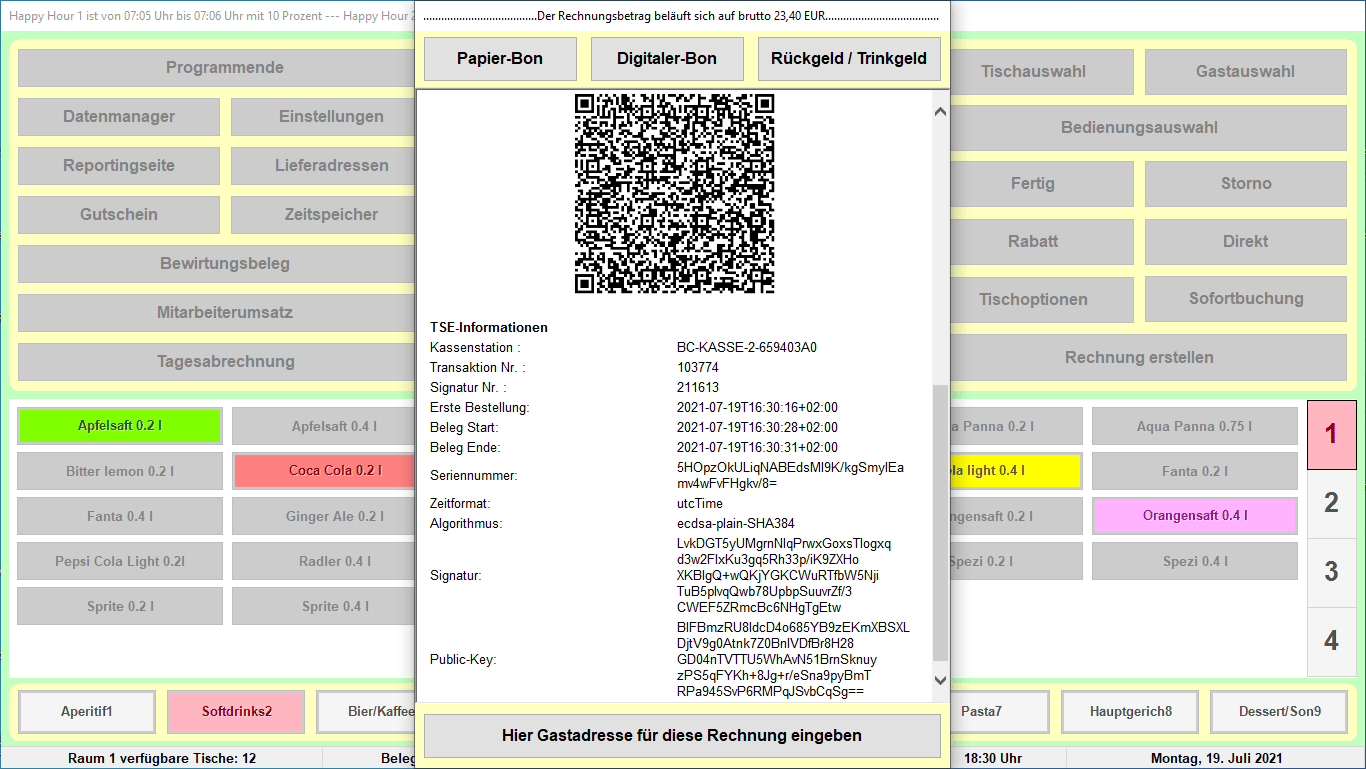Go to Reportingseite
Image resolution: width=1366 pixels, height=769 pixels.
click(119, 166)
